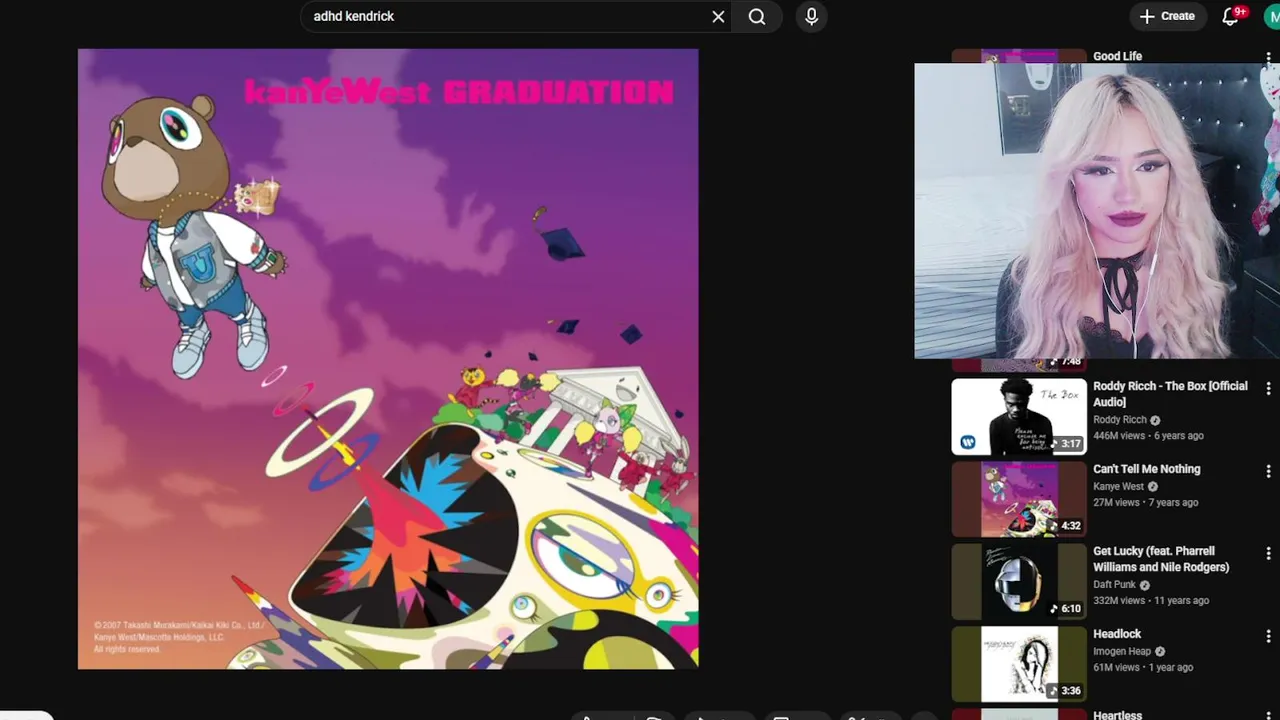Click the magnifying glass search button
The width and height of the screenshot is (1280, 720).
(757, 16)
